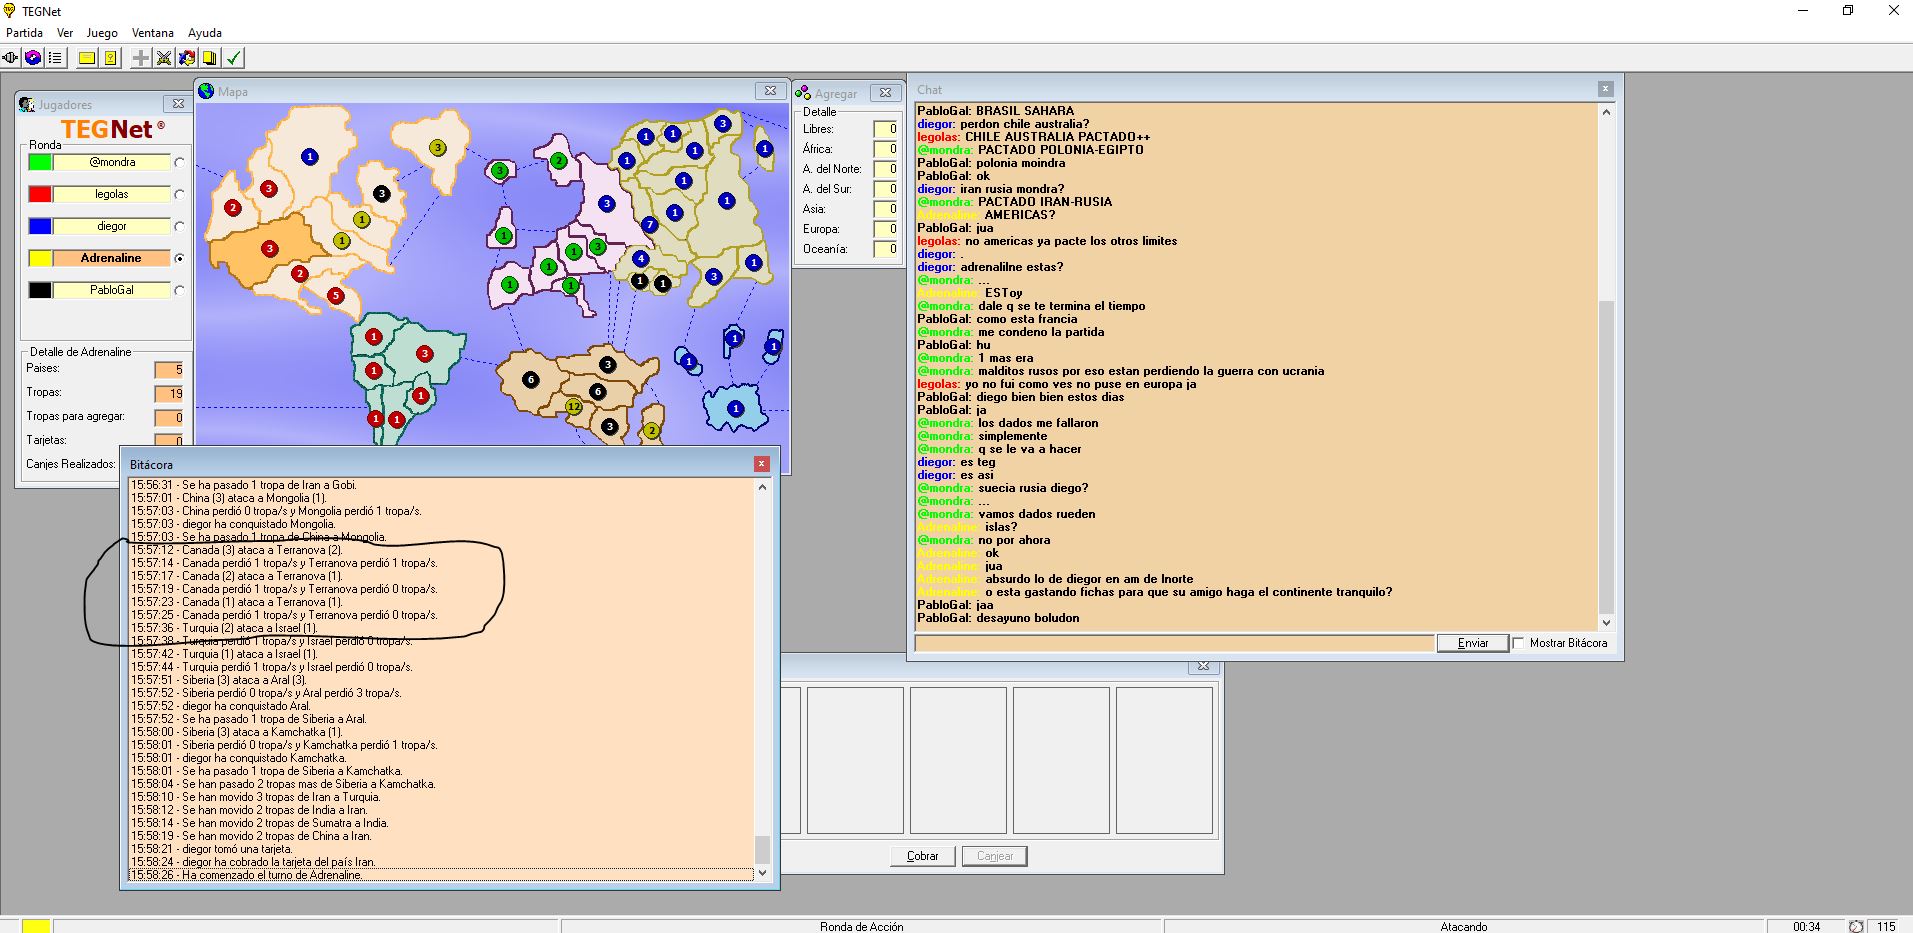Click the bulleted list toolbar icon

click(55, 58)
